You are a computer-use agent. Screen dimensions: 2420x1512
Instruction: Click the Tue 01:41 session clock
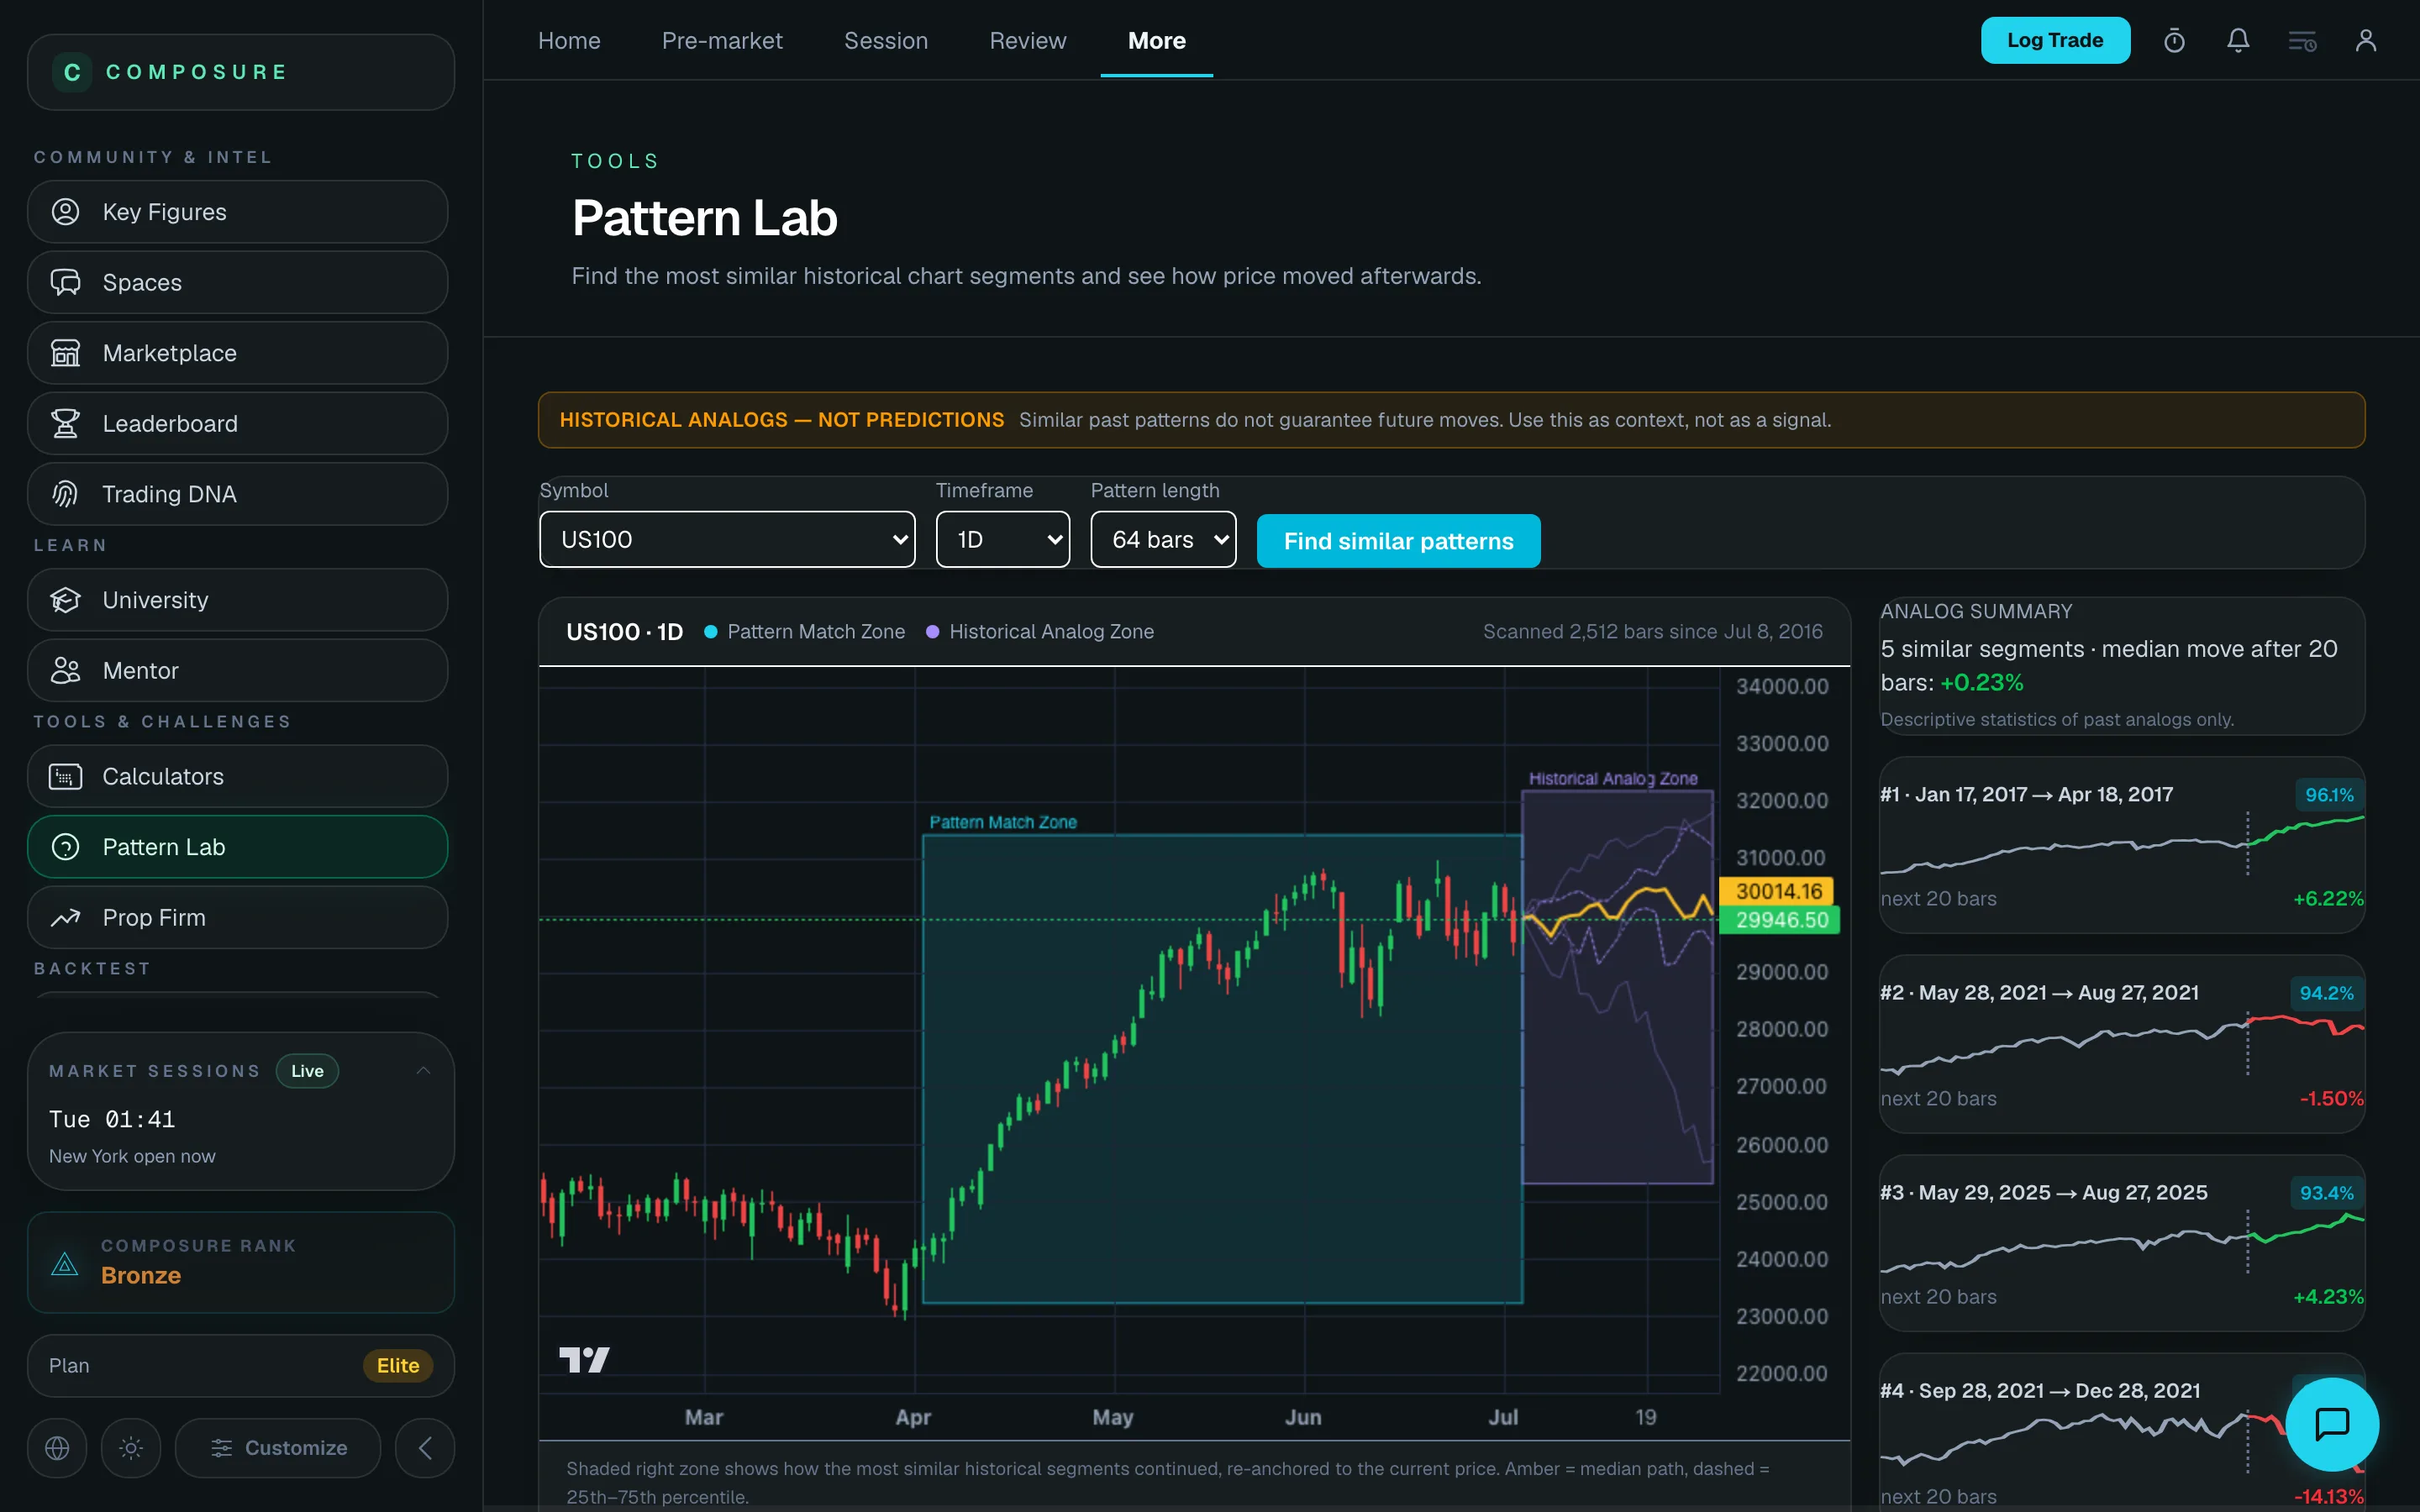pyautogui.click(x=112, y=1119)
